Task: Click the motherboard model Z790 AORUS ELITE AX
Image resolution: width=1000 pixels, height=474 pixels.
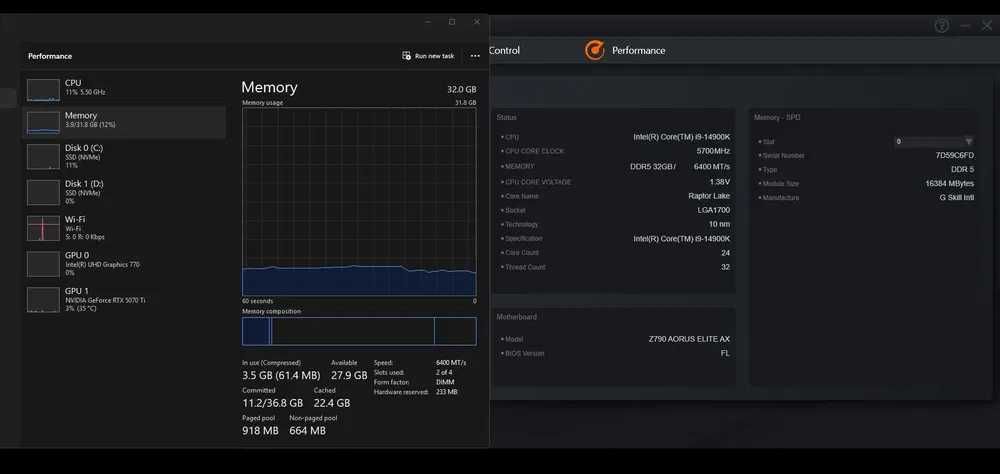Action: (689, 339)
